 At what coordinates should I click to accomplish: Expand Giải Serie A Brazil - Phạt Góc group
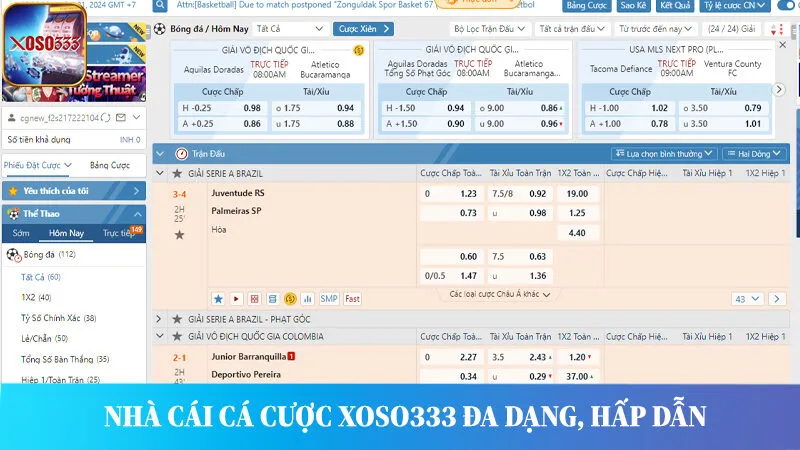[159, 319]
